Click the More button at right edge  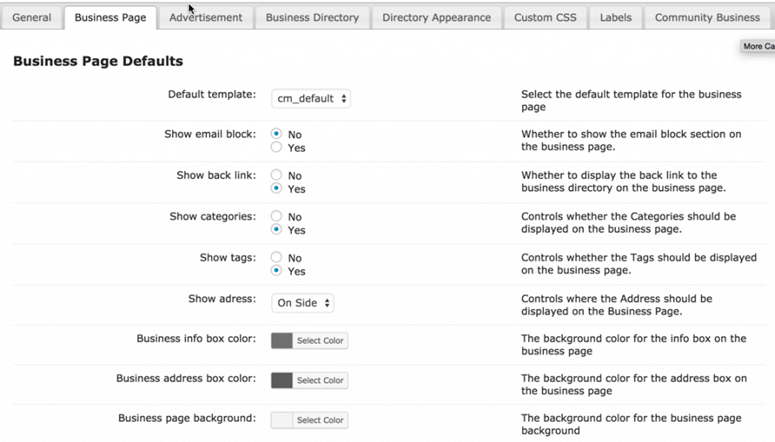click(757, 46)
